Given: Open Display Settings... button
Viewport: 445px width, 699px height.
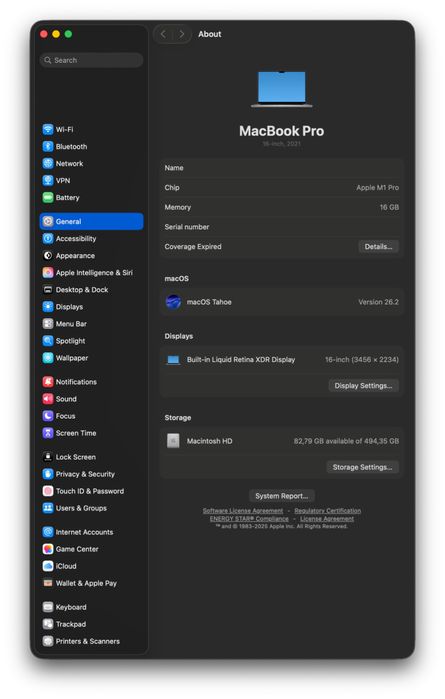Looking at the screenshot, I should point(363,386).
